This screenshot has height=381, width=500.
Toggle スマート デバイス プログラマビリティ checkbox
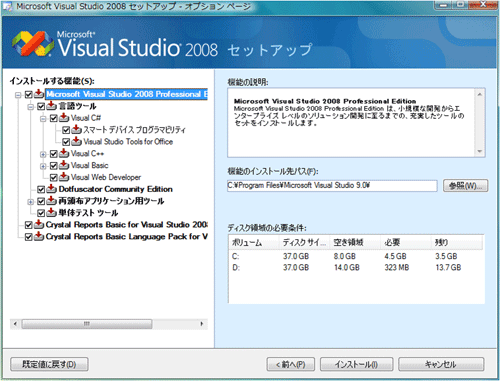66,130
